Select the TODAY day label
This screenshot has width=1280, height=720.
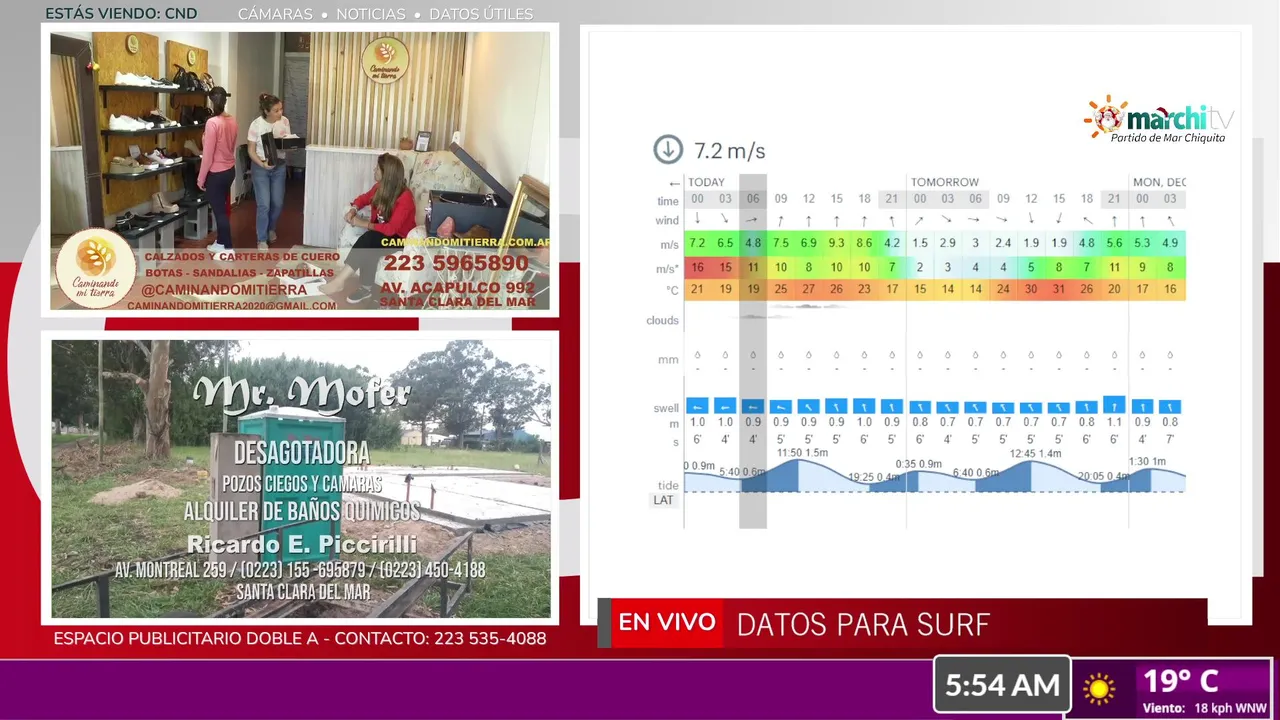(x=706, y=182)
